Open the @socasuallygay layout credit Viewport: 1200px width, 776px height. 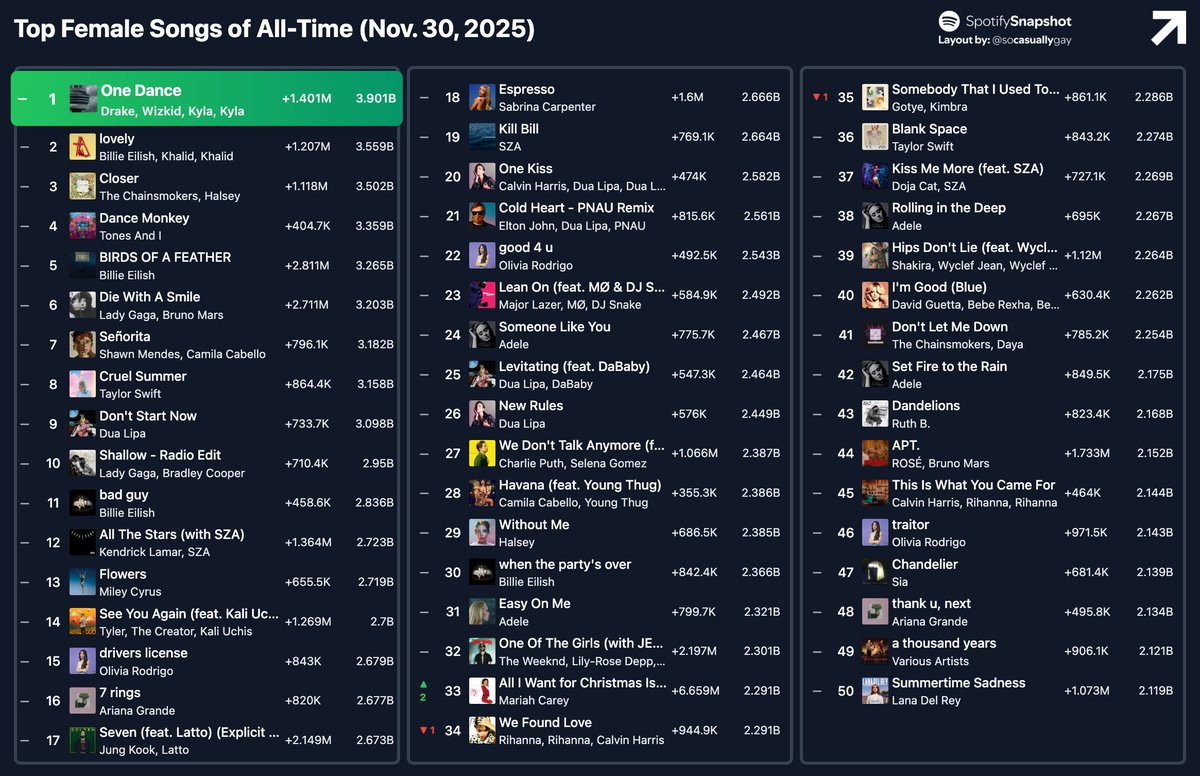1032,40
